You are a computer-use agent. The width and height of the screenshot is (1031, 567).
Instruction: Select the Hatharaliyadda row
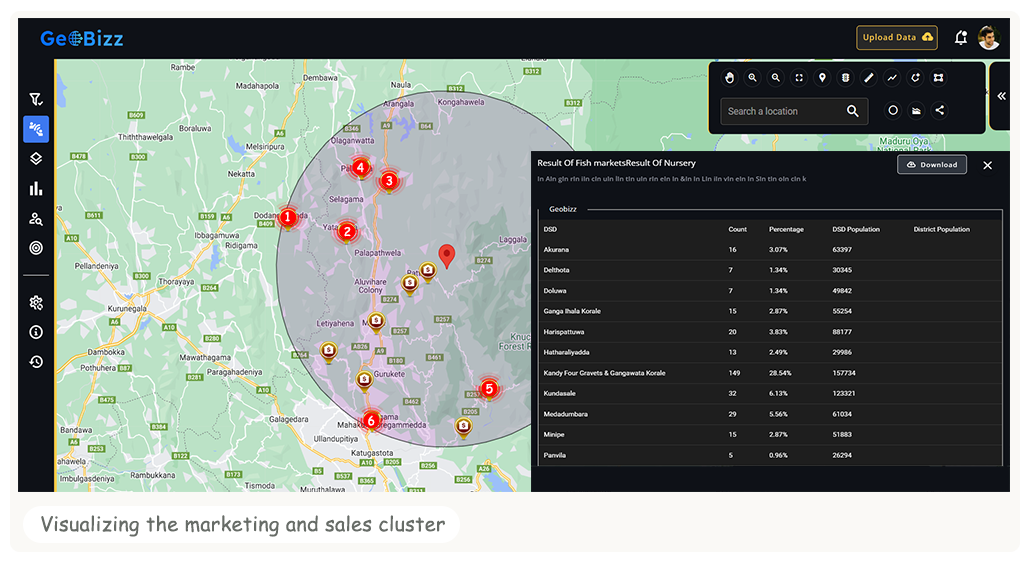click(770, 353)
